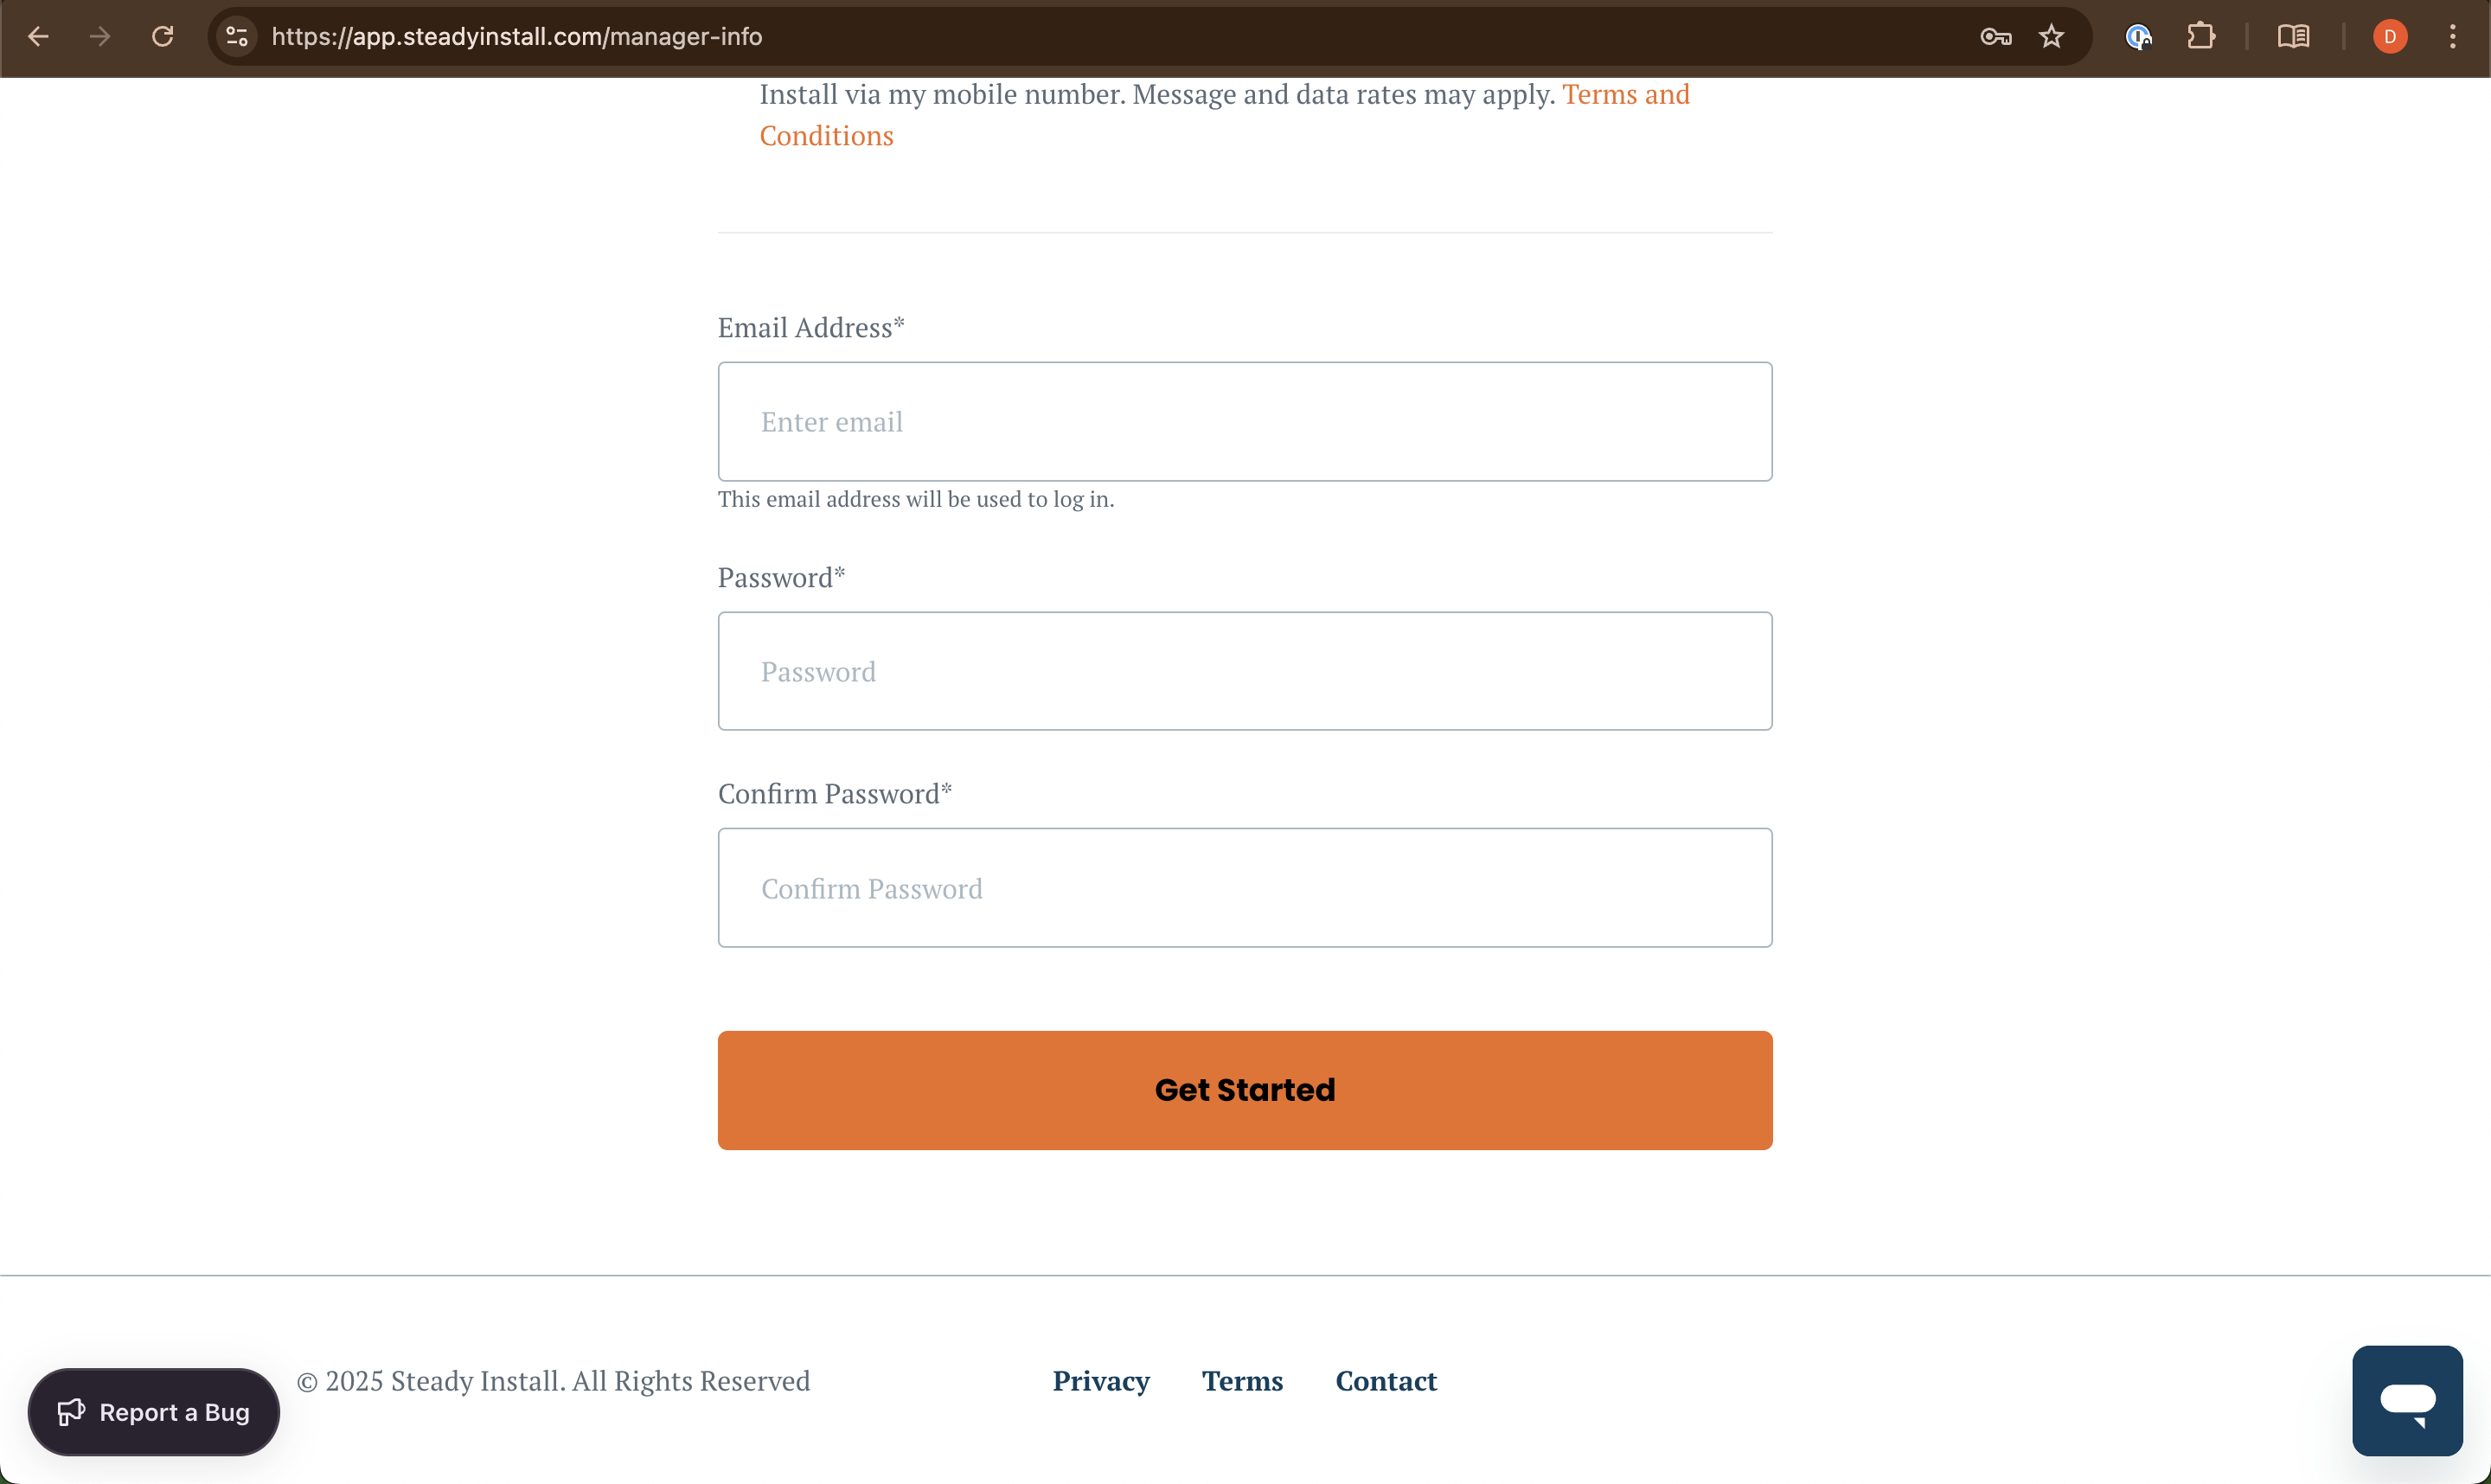Focus the Enter email input field
Image resolution: width=2491 pixels, height=1484 pixels.
1245,422
